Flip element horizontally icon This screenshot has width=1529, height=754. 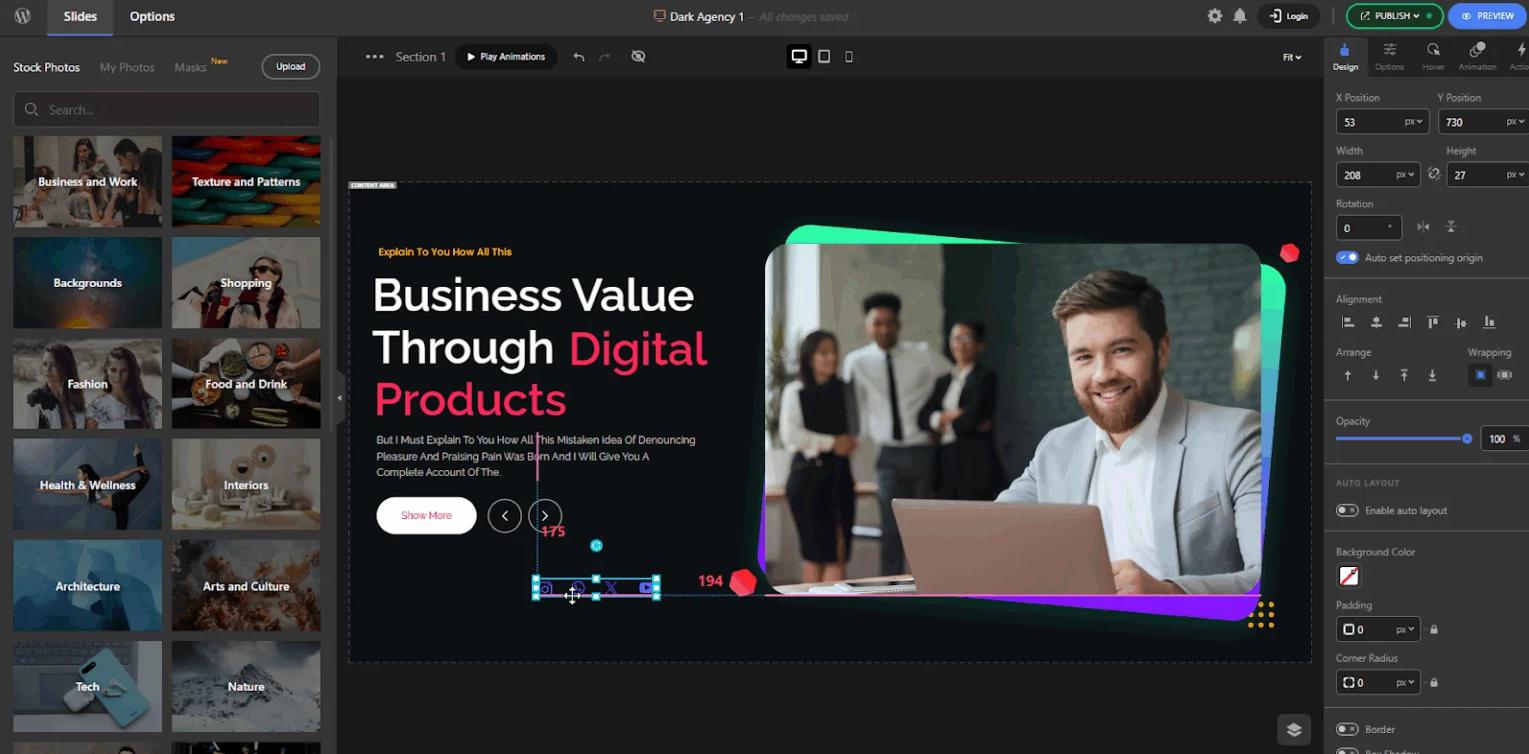pyautogui.click(x=1423, y=227)
